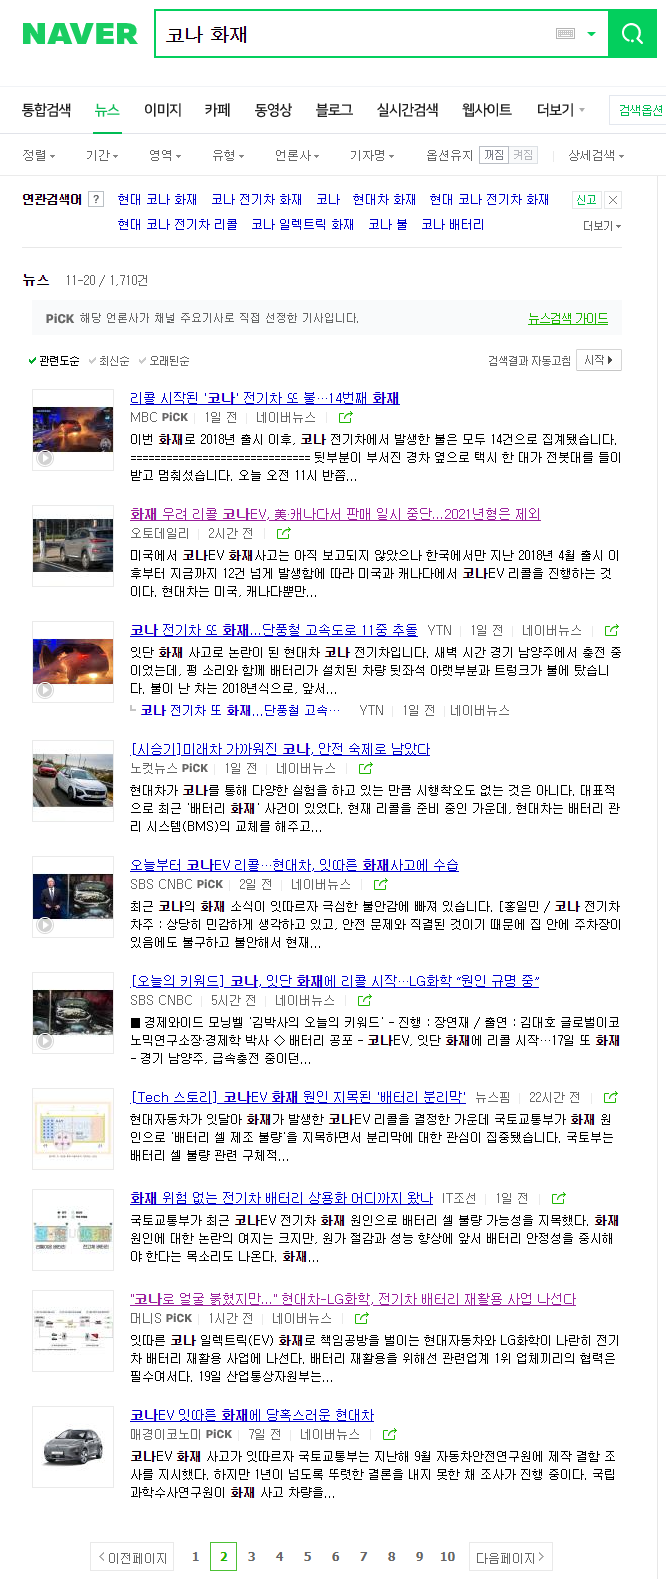666x1579 pixels.
Task: Open the 블로그 tab
Action: [334, 110]
